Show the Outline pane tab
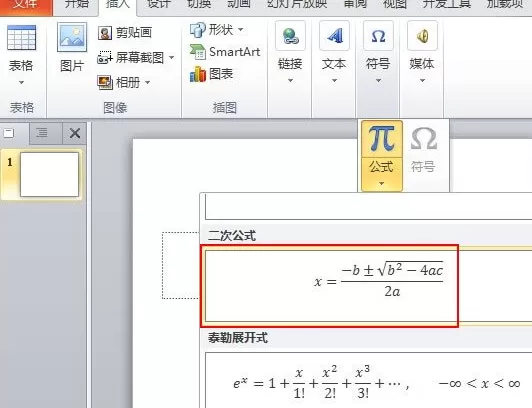The width and height of the screenshot is (532, 408). click(42, 133)
